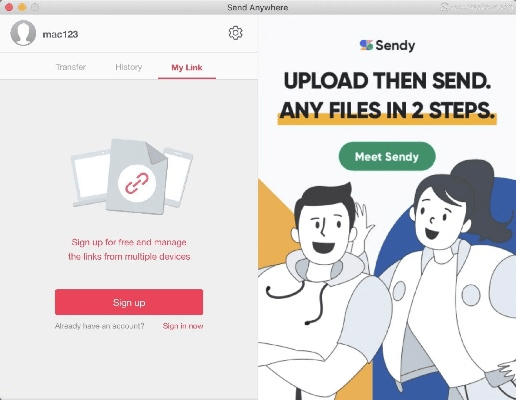Image resolution: width=516 pixels, height=400 pixels.
Task: Click the red Sign up button
Action: pos(129,302)
